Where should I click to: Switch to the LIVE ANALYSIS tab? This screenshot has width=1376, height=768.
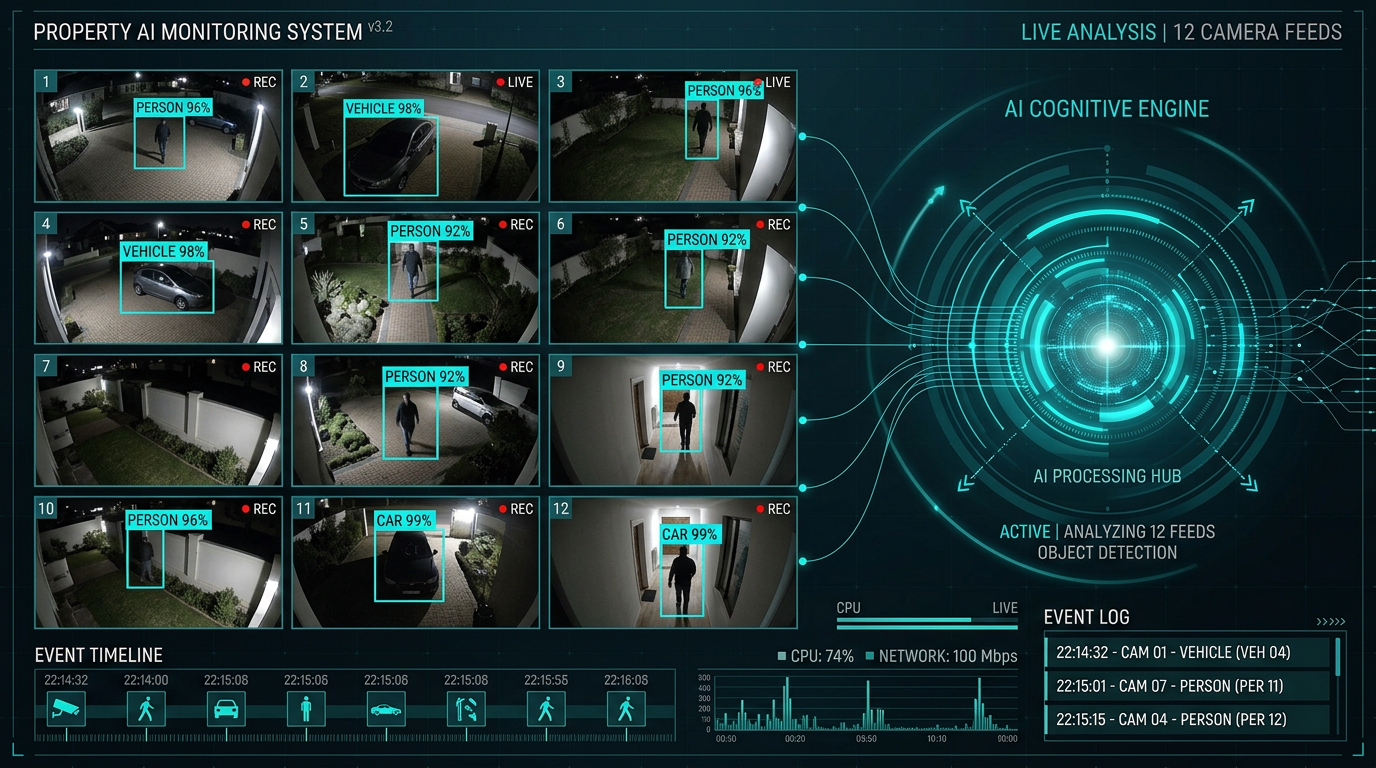click(1088, 32)
